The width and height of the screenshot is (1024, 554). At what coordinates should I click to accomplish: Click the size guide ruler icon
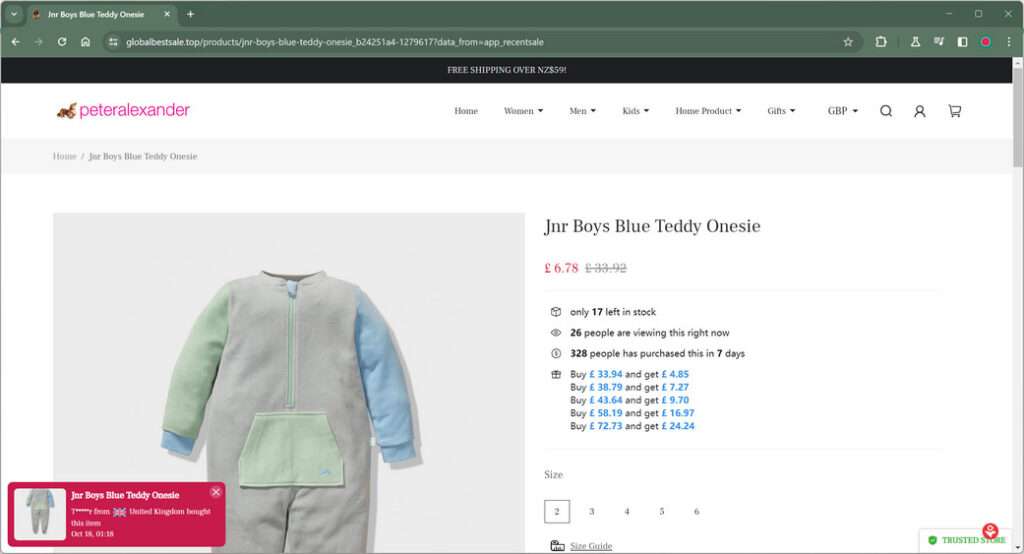click(x=557, y=546)
